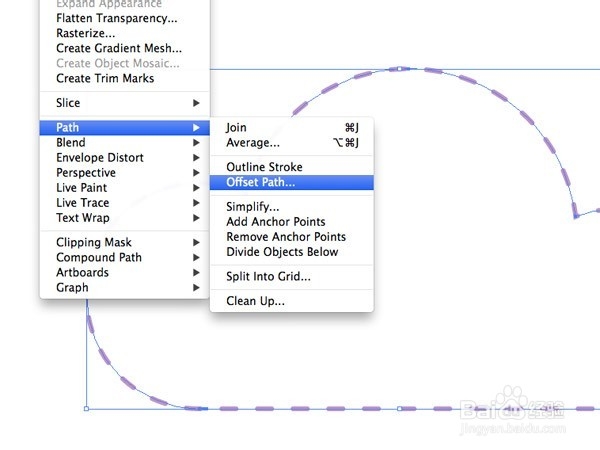Expand the Live Paint arrow
This screenshot has width=600, height=450.
[196, 188]
